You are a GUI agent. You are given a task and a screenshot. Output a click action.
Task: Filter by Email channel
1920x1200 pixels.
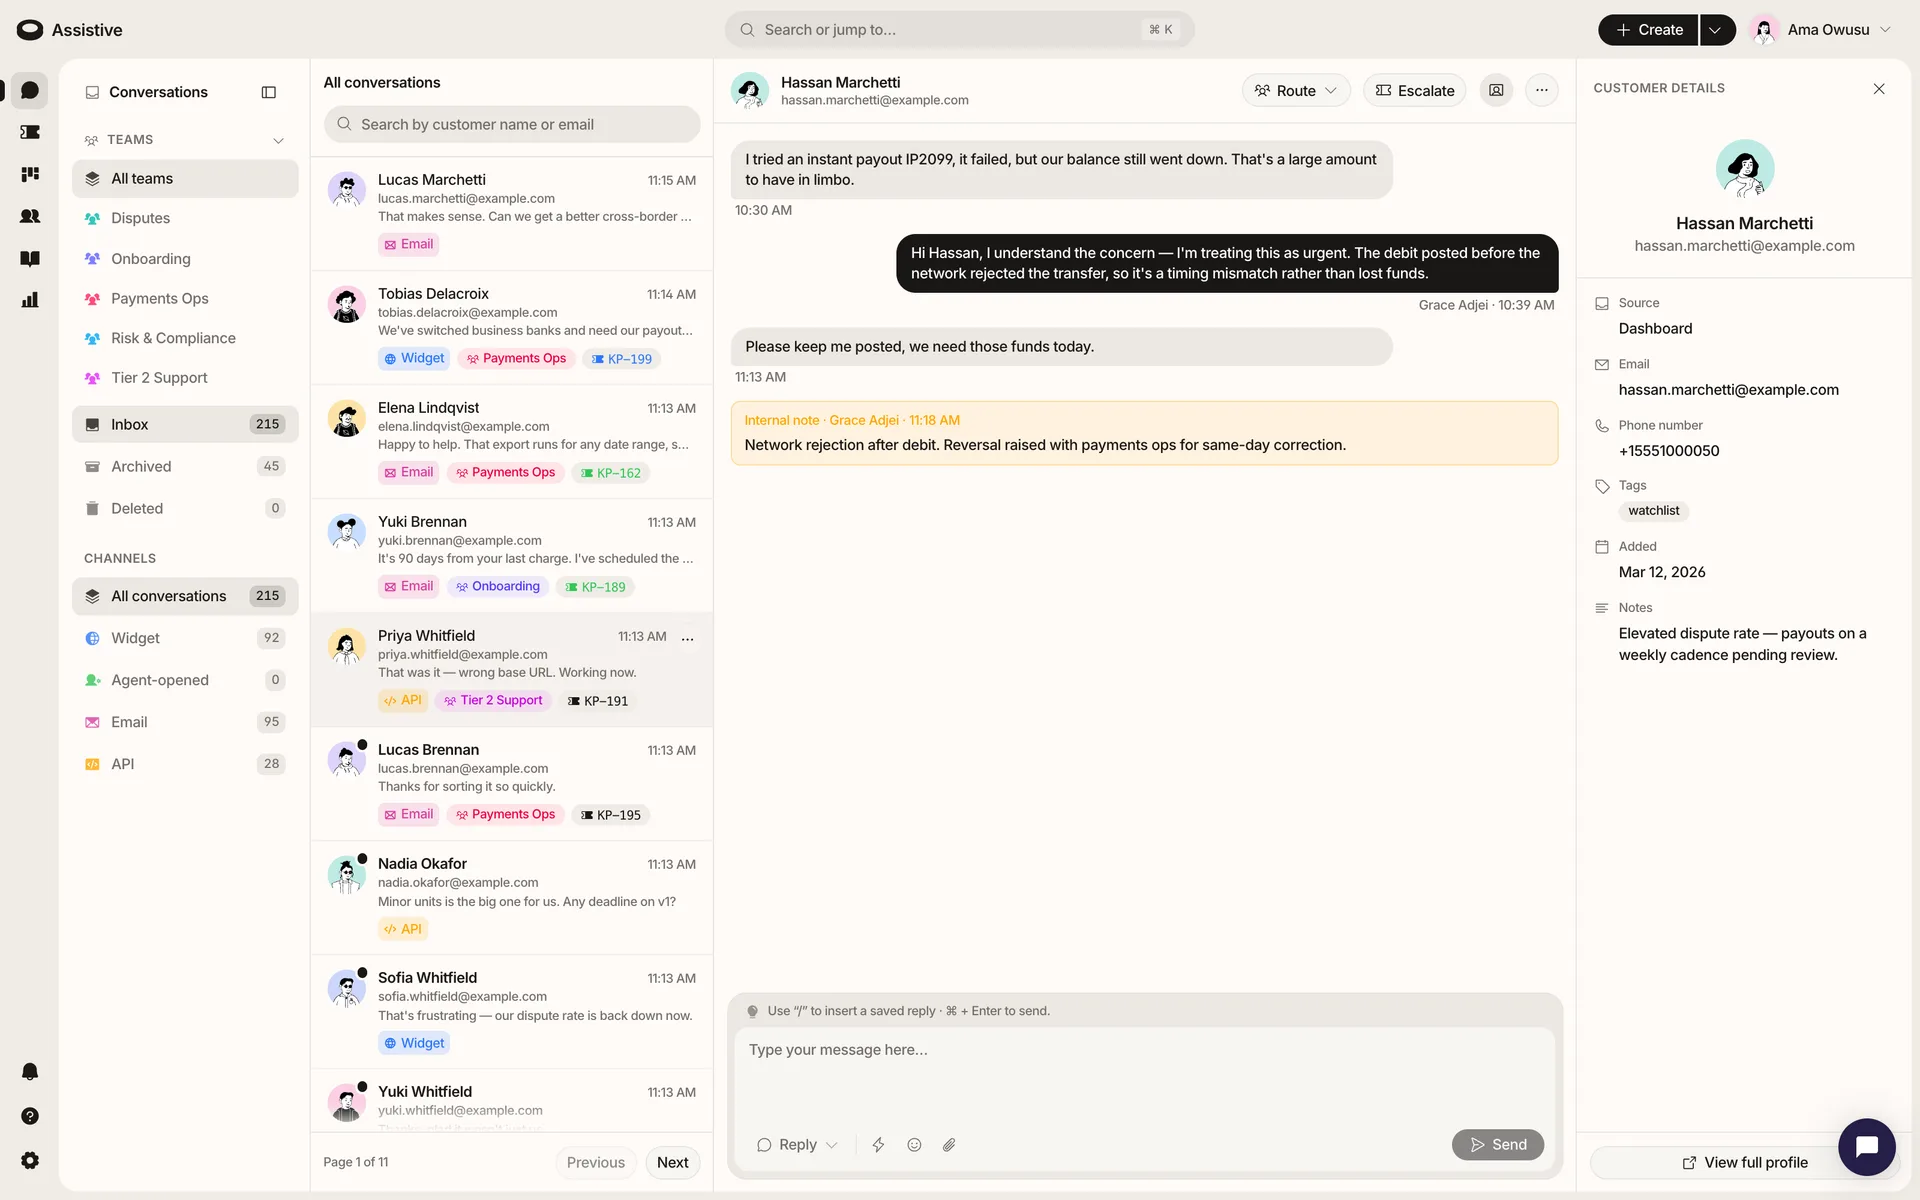click(x=185, y=722)
